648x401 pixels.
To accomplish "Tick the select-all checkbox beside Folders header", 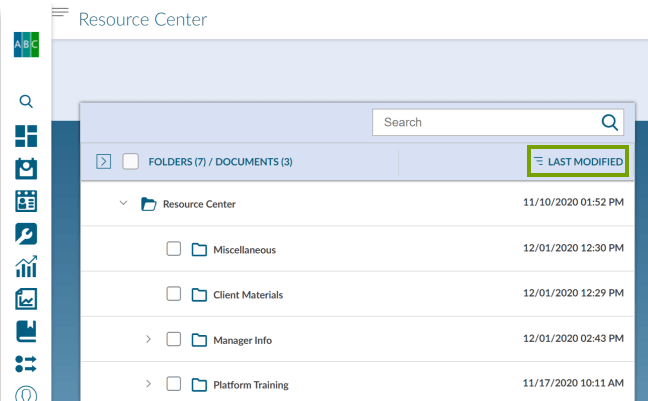I will click(131, 161).
